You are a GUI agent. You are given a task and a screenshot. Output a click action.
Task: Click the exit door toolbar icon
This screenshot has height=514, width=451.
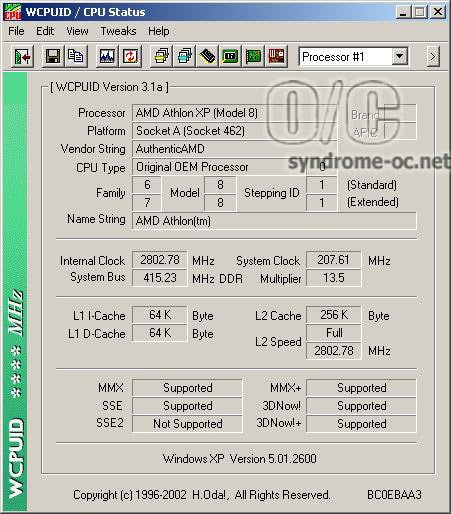23,57
